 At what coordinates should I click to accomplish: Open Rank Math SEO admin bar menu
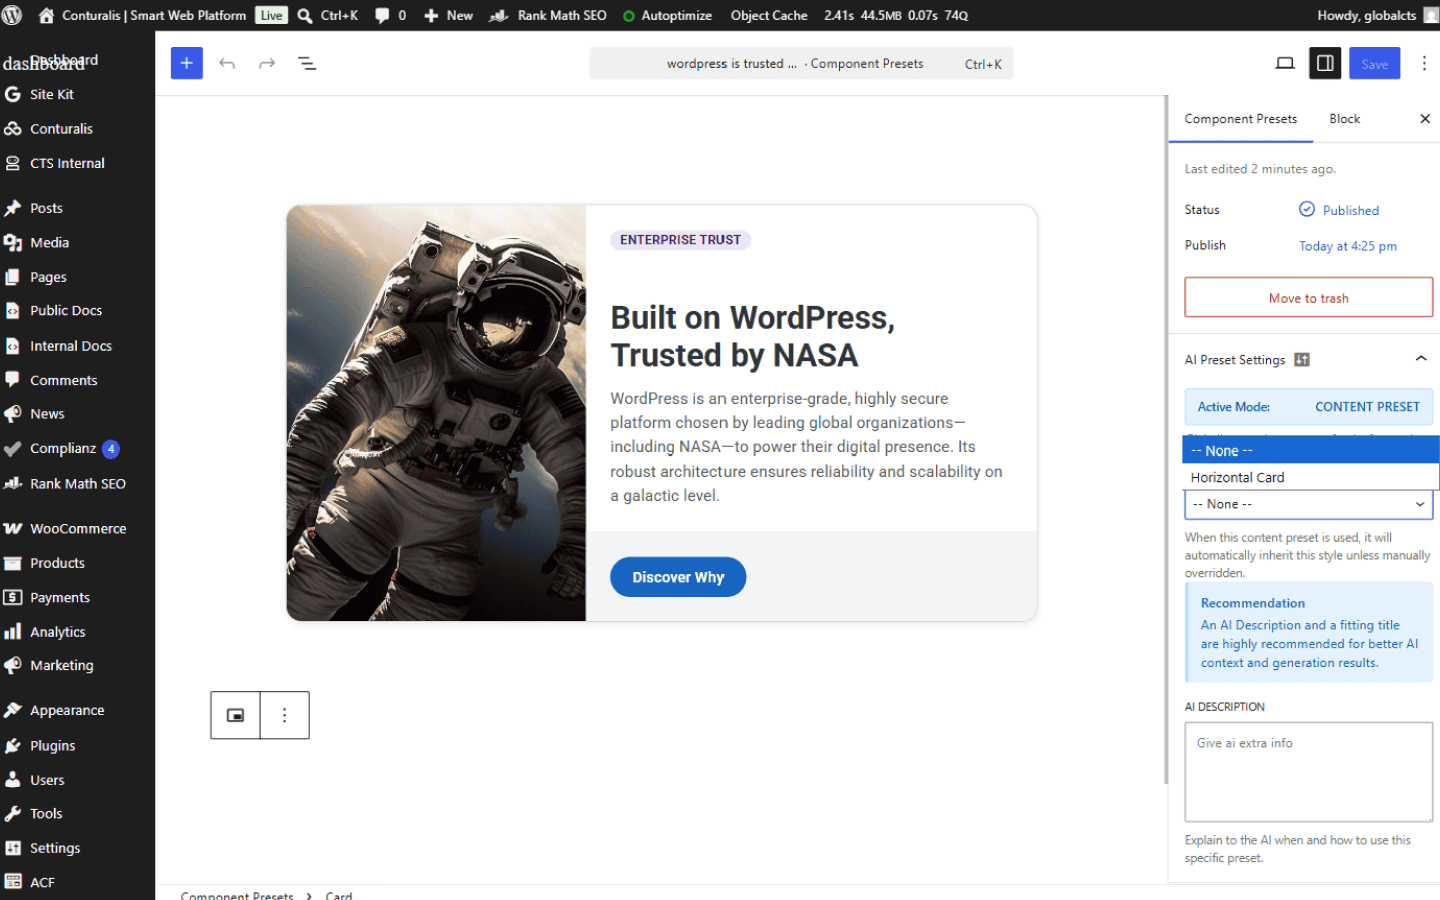click(548, 15)
